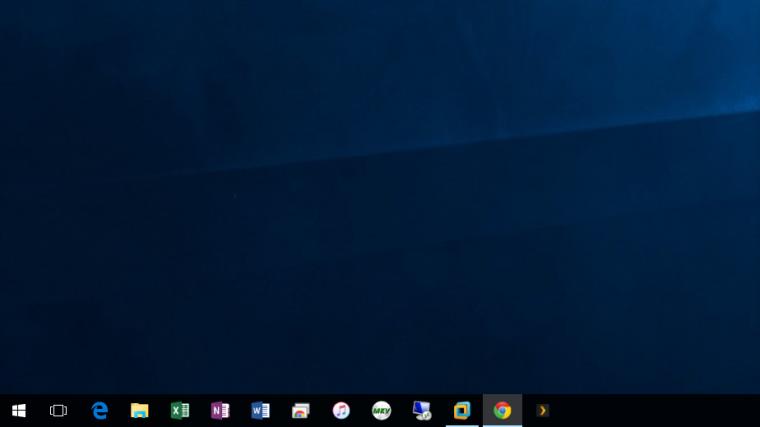Open File Explorer from the taskbar
760x427 pixels.
(140, 411)
